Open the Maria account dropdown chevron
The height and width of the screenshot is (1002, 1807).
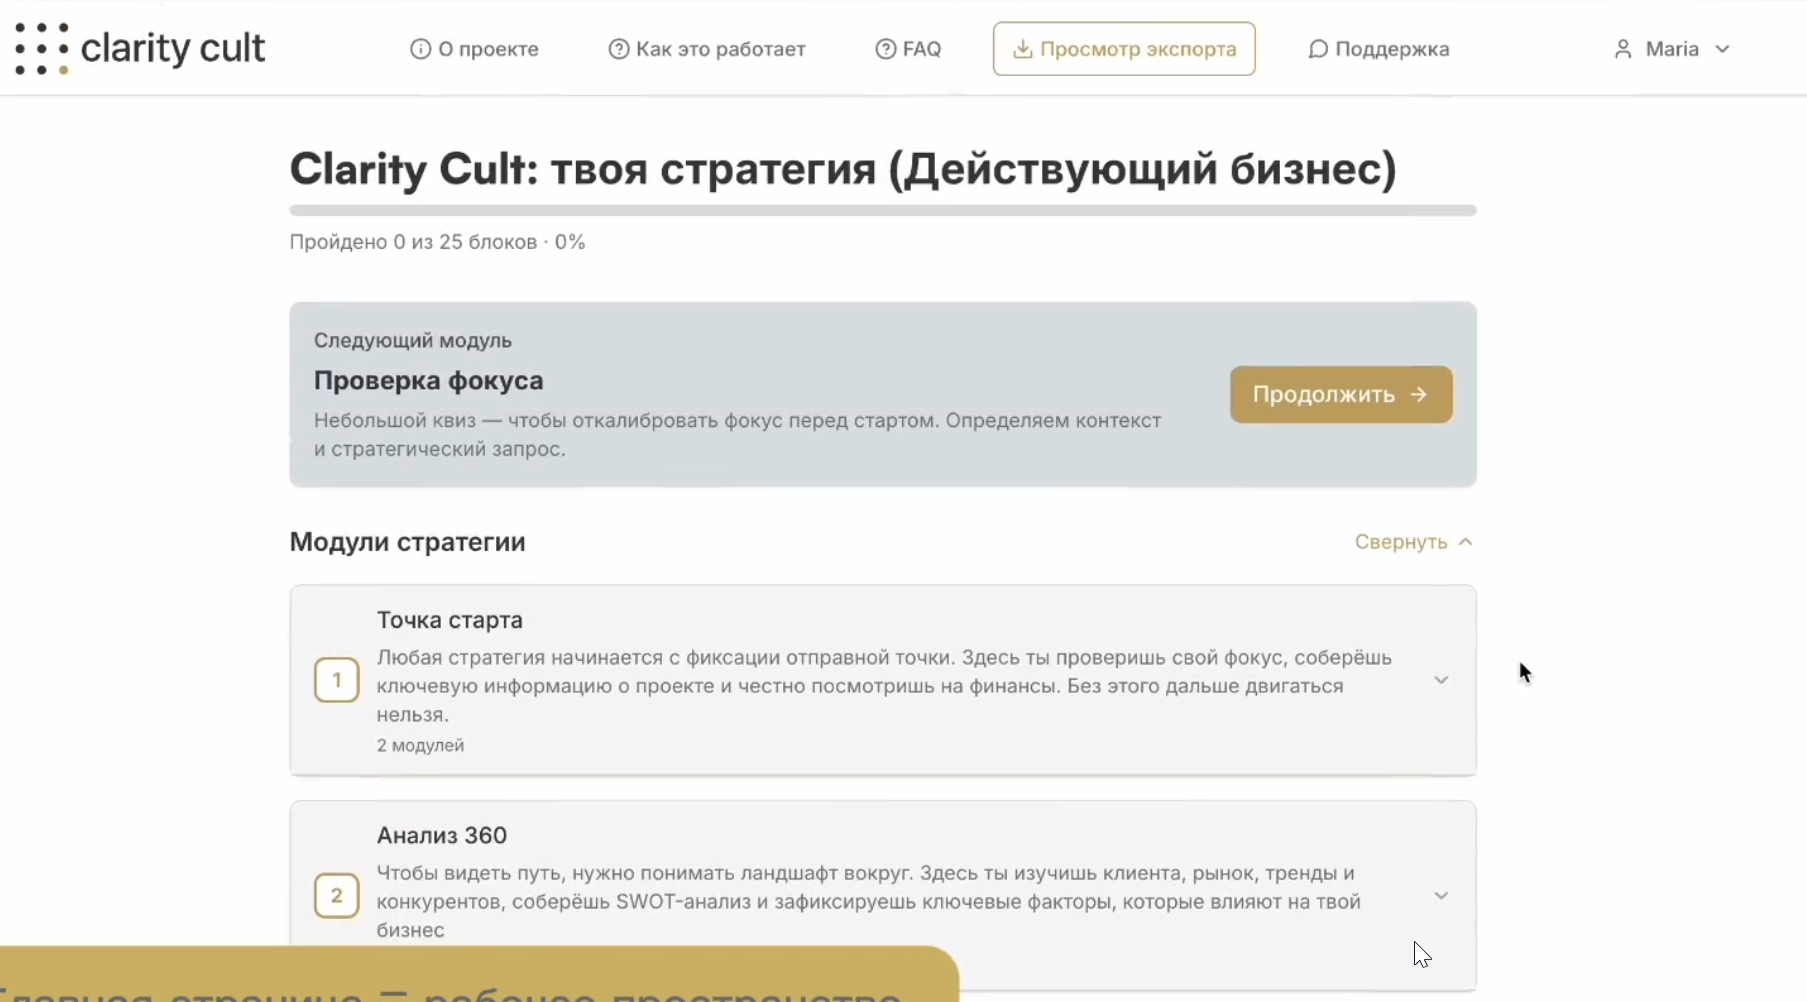pyautogui.click(x=1722, y=49)
